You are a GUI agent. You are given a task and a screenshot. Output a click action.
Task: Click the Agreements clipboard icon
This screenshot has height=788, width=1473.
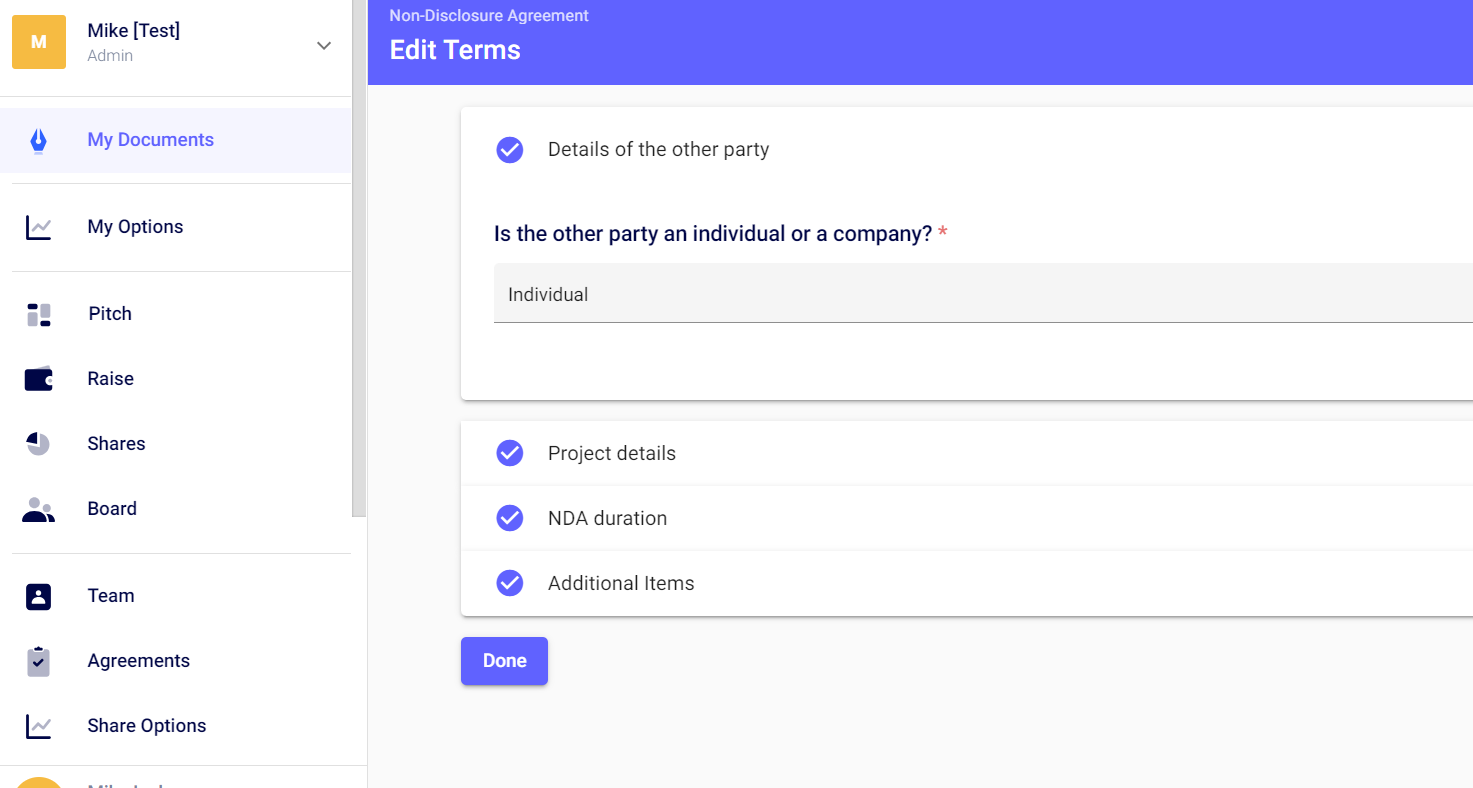pyautogui.click(x=38, y=661)
